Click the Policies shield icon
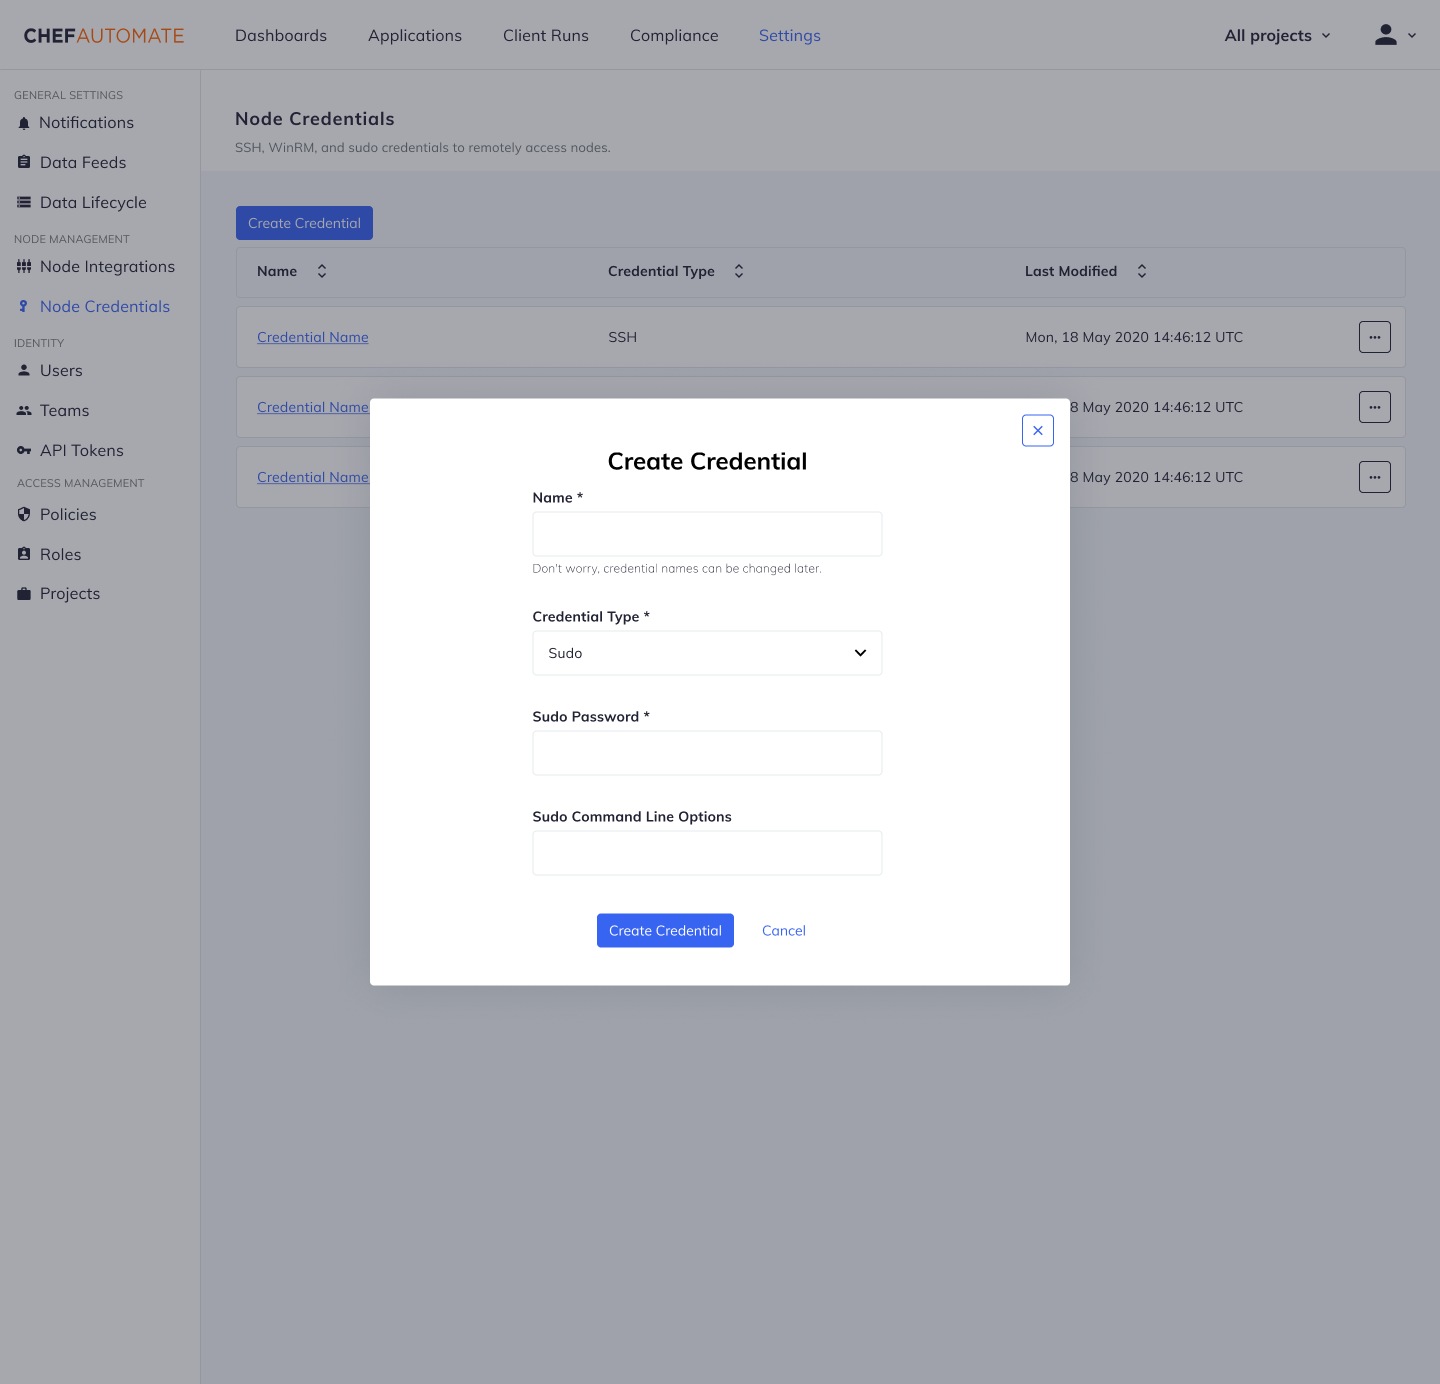This screenshot has width=1440, height=1384. pos(24,514)
